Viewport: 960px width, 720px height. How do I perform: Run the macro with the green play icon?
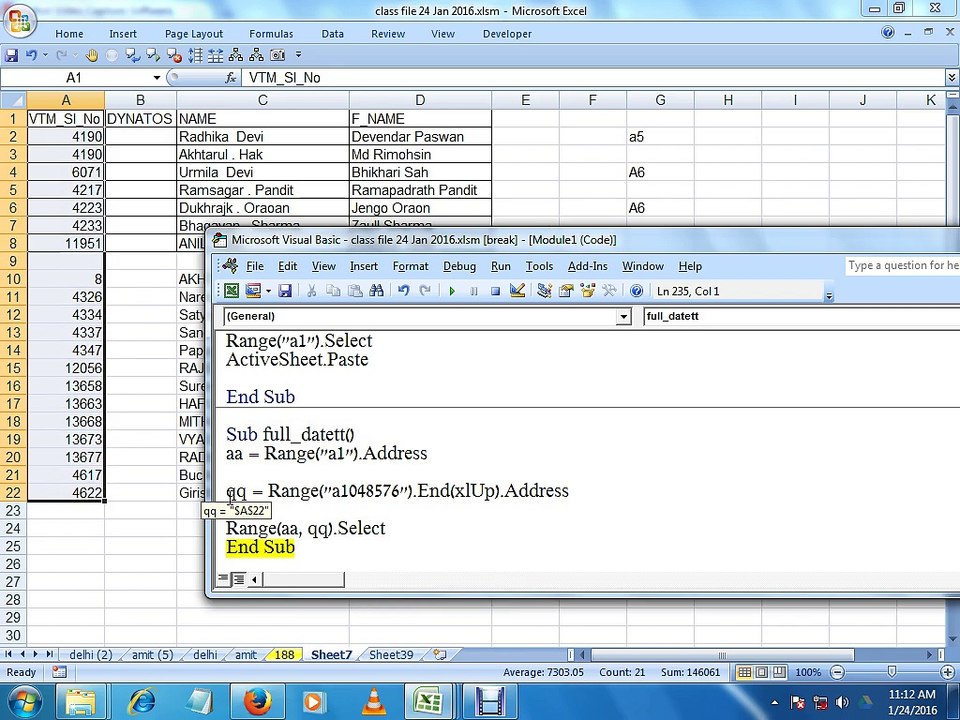tap(452, 291)
